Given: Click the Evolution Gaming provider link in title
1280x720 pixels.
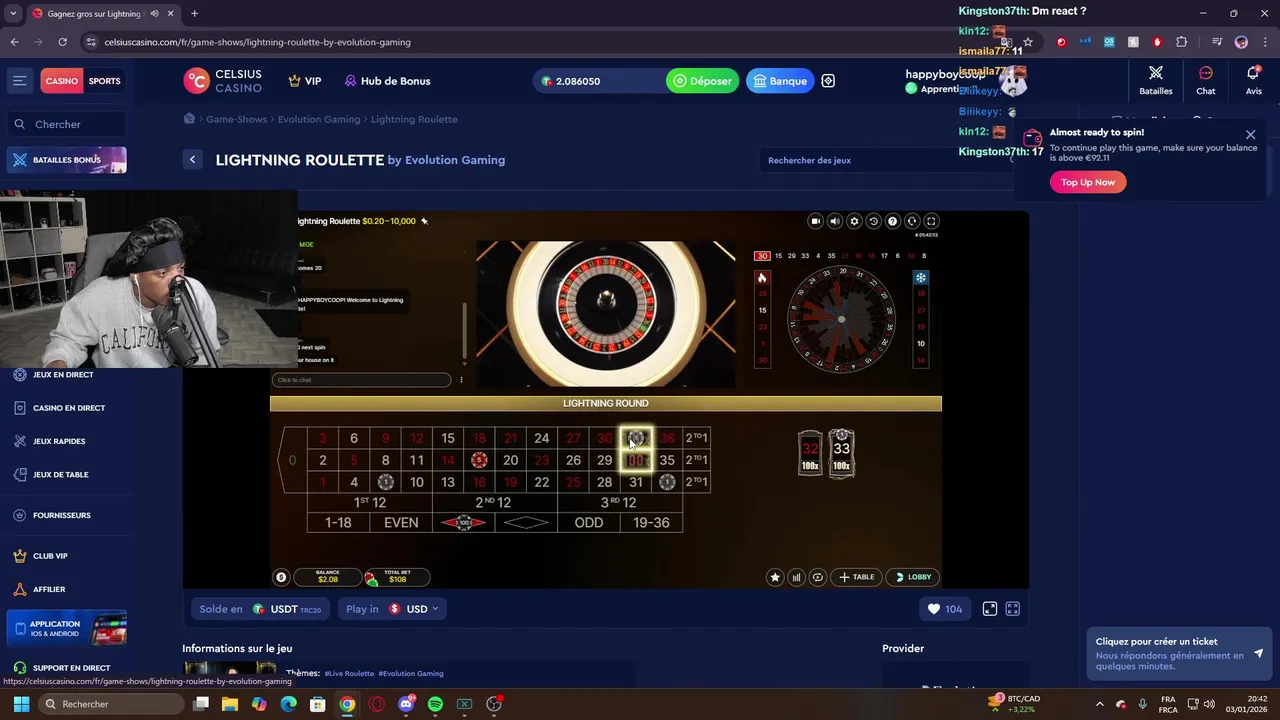Looking at the screenshot, I should [455, 160].
